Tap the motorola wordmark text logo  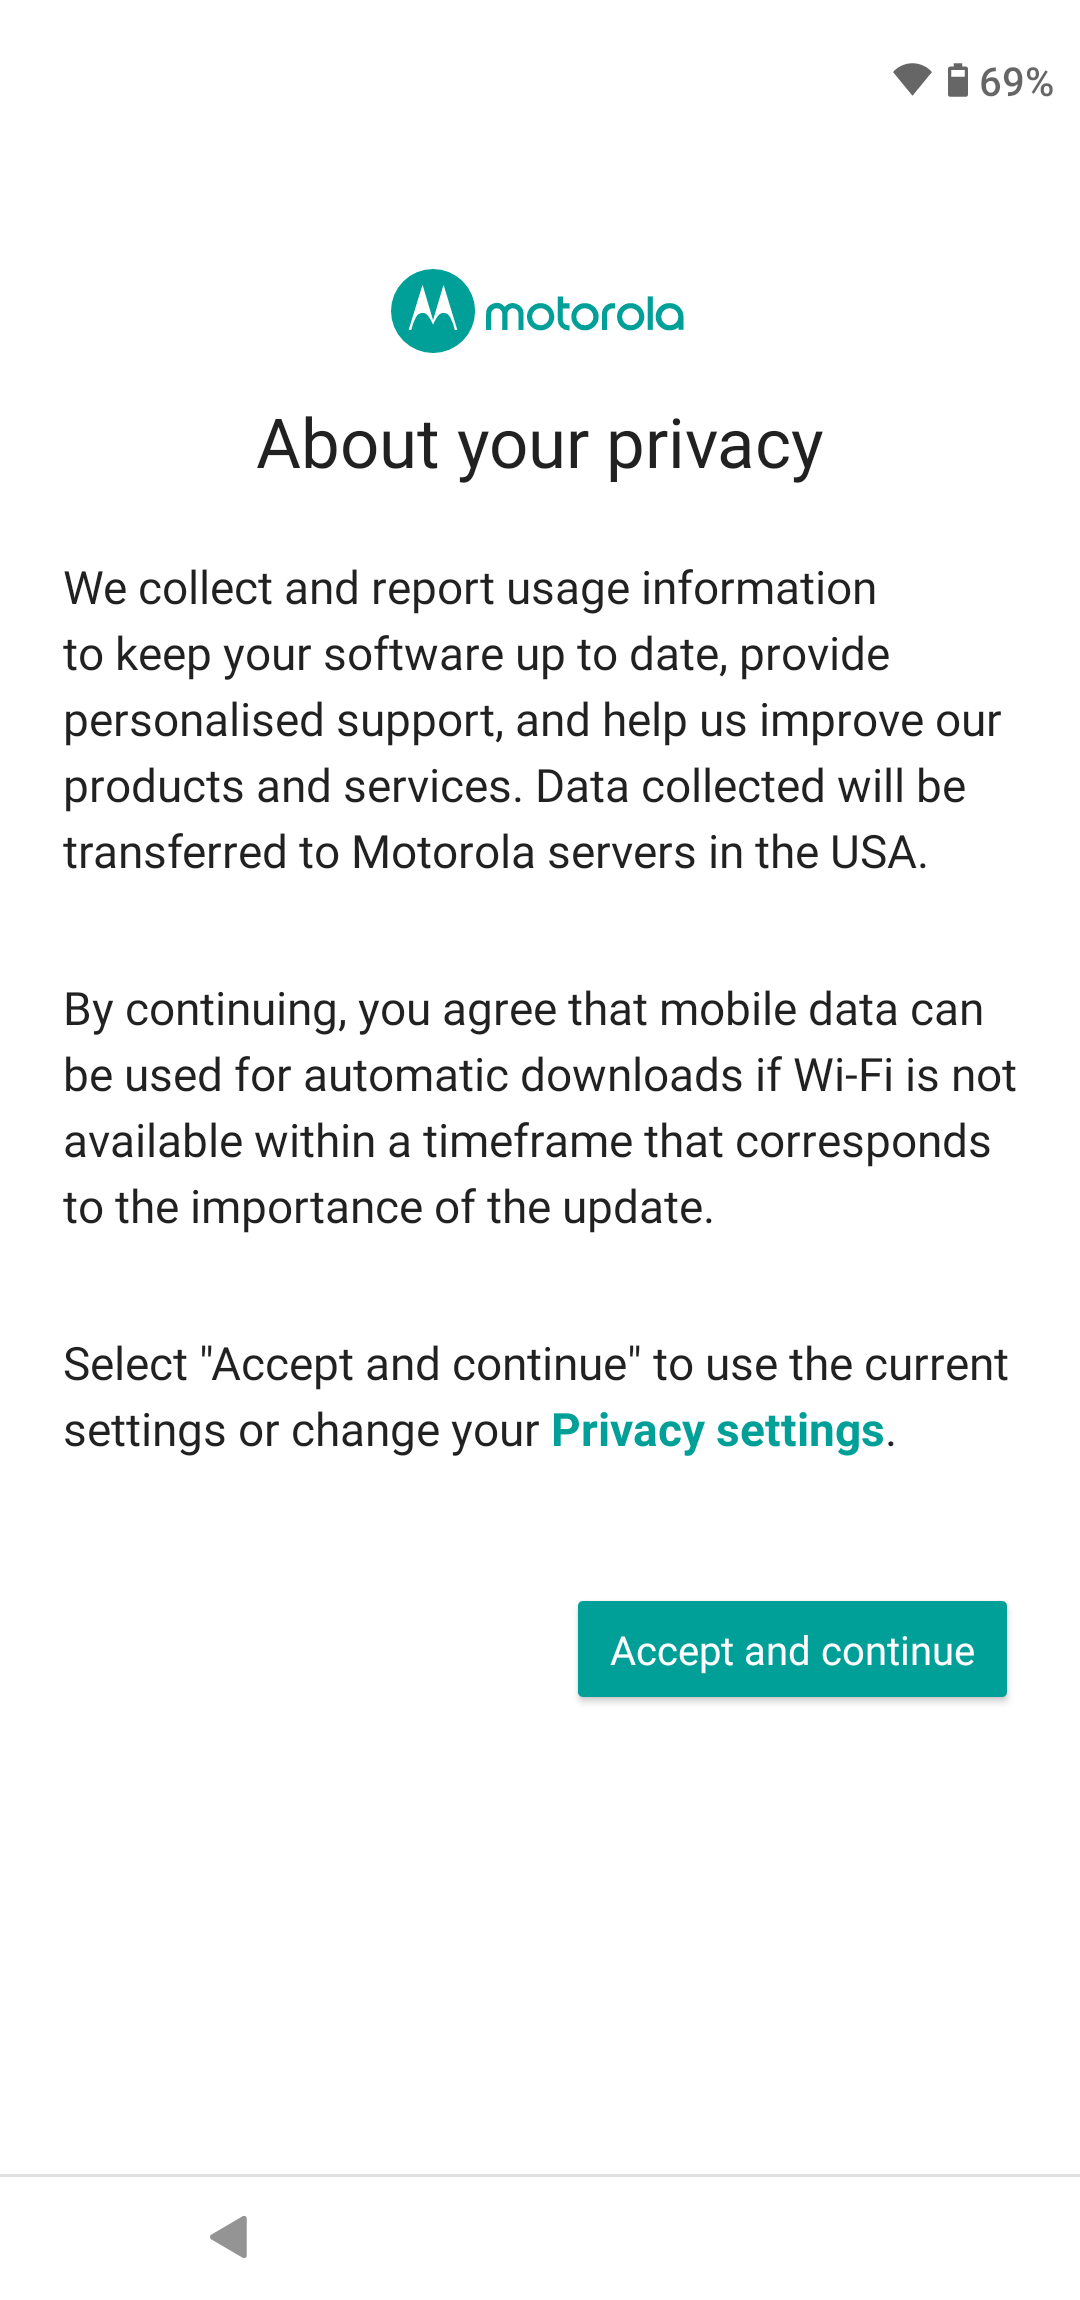coord(584,315)
